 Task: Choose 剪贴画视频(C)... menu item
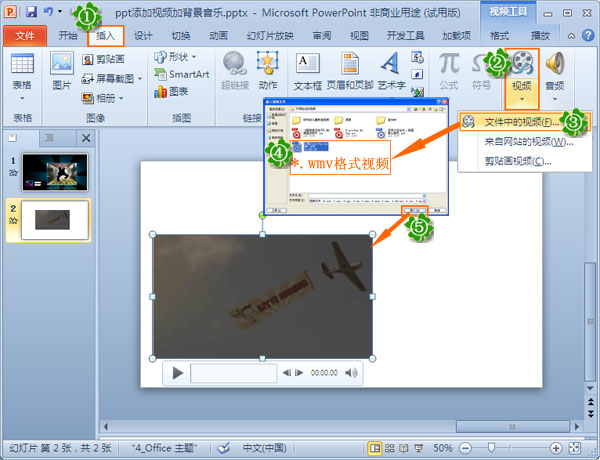[518, 161]
